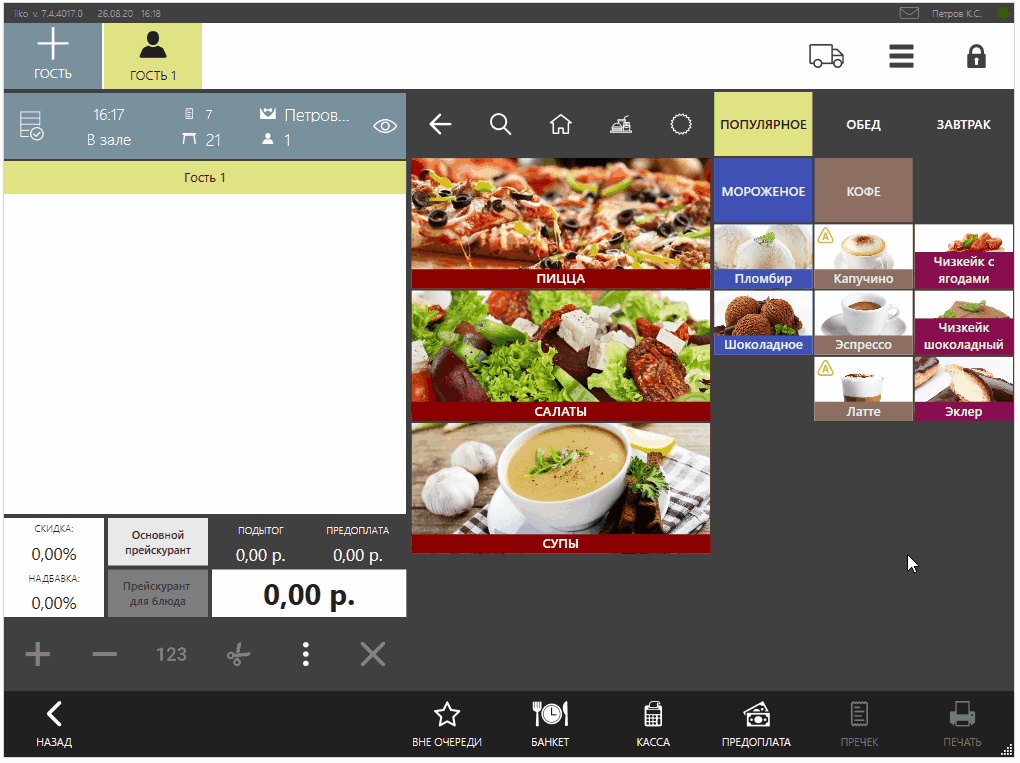The width and height of the screenshot is (1020, 763).
Task: Lock the terminal with padlock icon
Action: click(x=976, y=56)
